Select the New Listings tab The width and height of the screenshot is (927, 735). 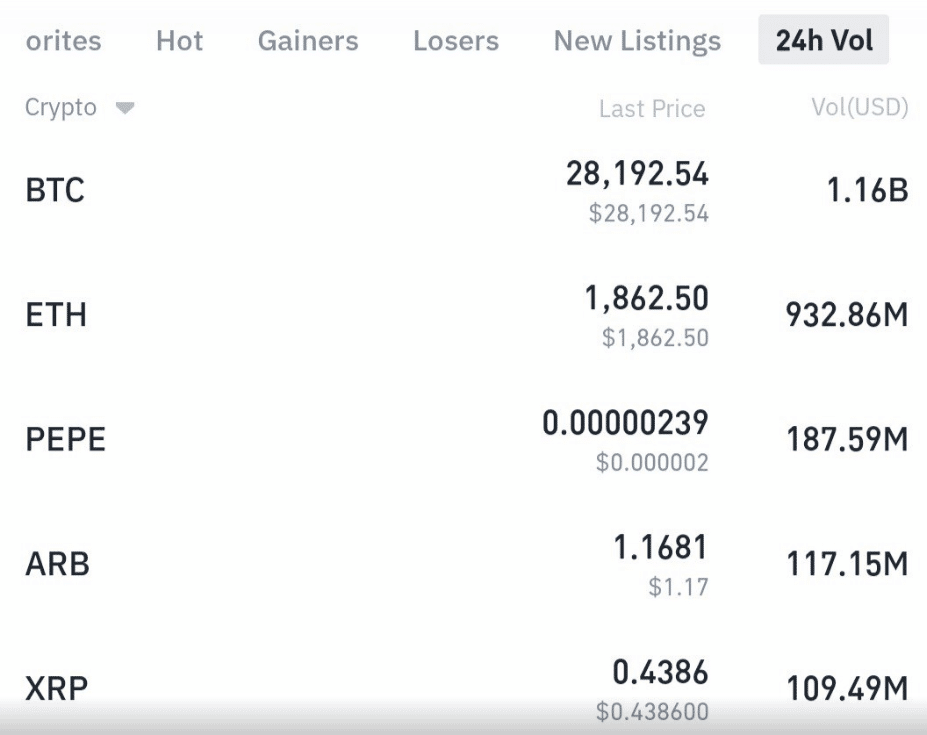click(637, 41)
